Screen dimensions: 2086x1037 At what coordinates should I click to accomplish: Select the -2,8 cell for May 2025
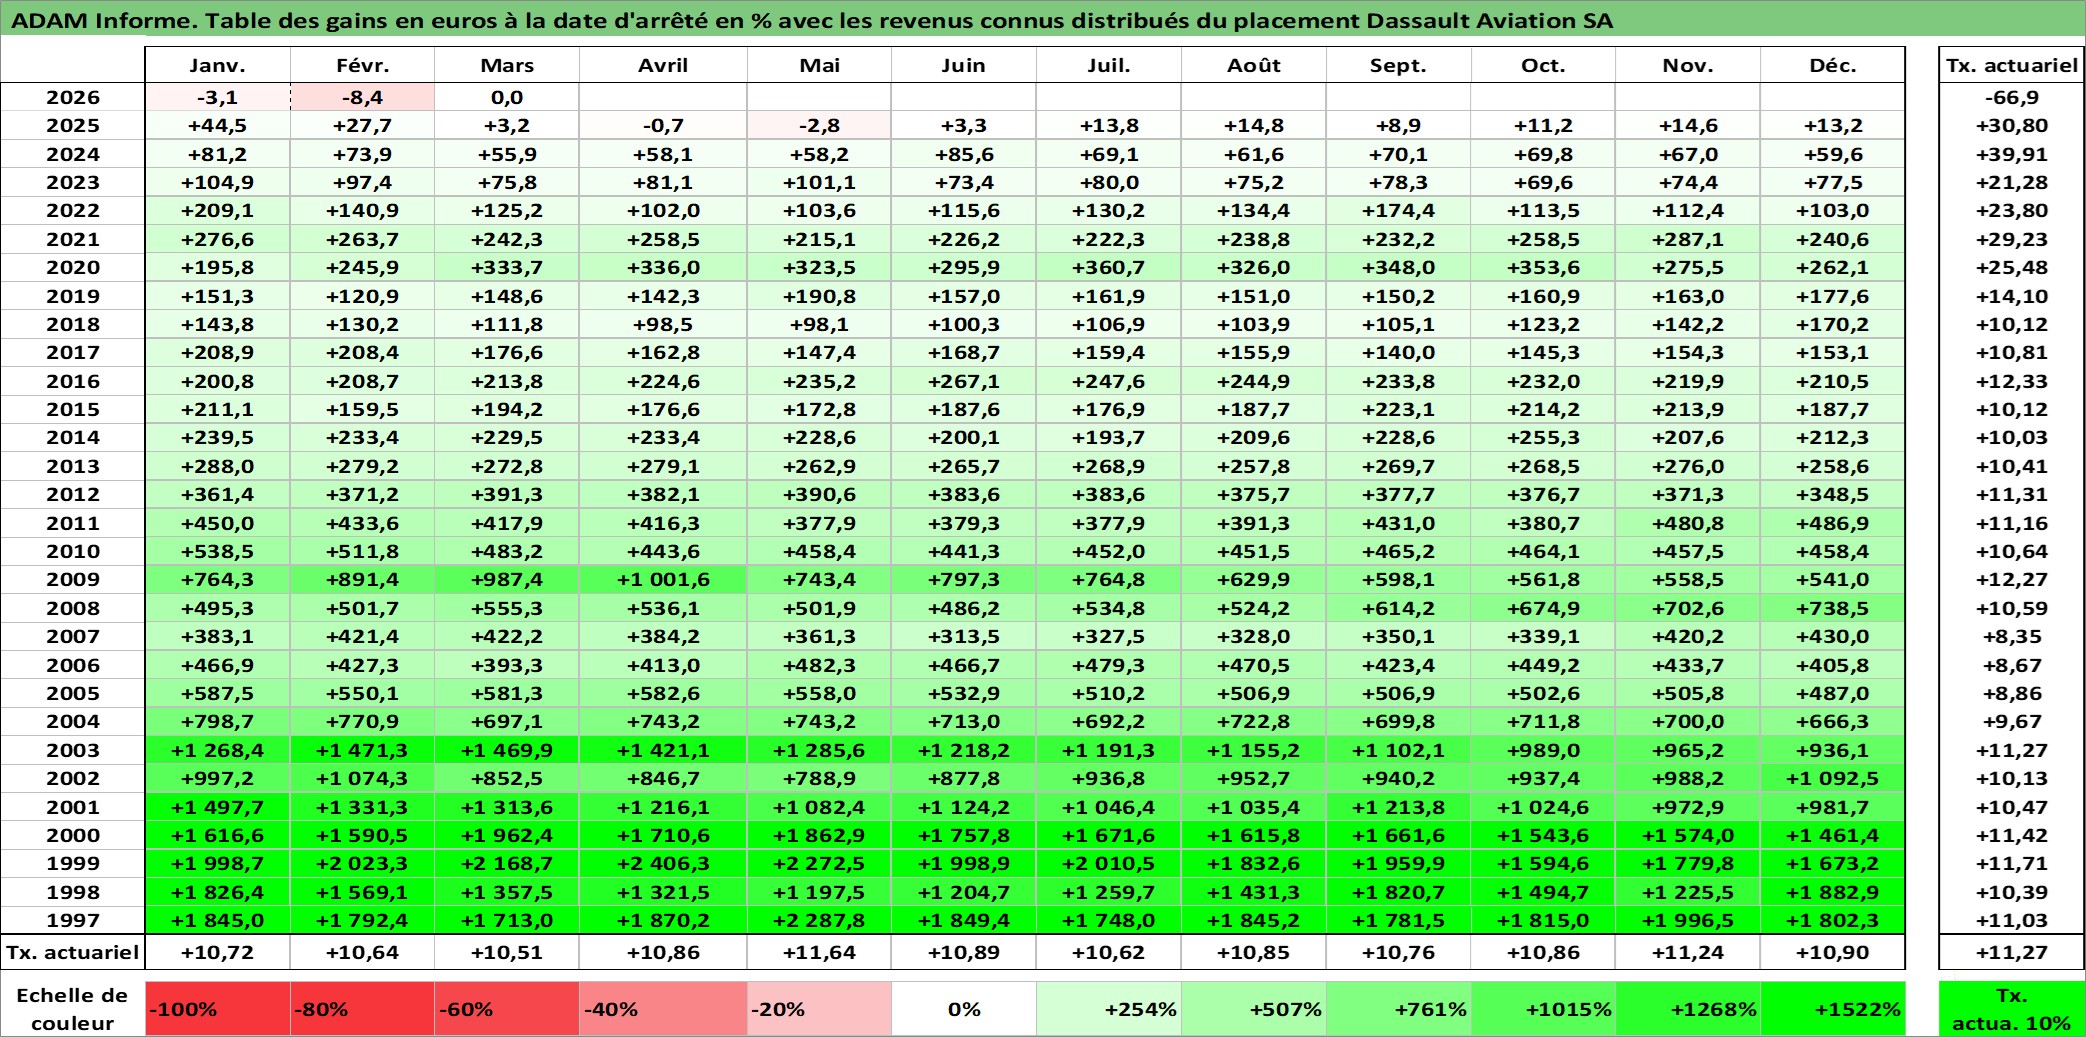pos(819,125)
